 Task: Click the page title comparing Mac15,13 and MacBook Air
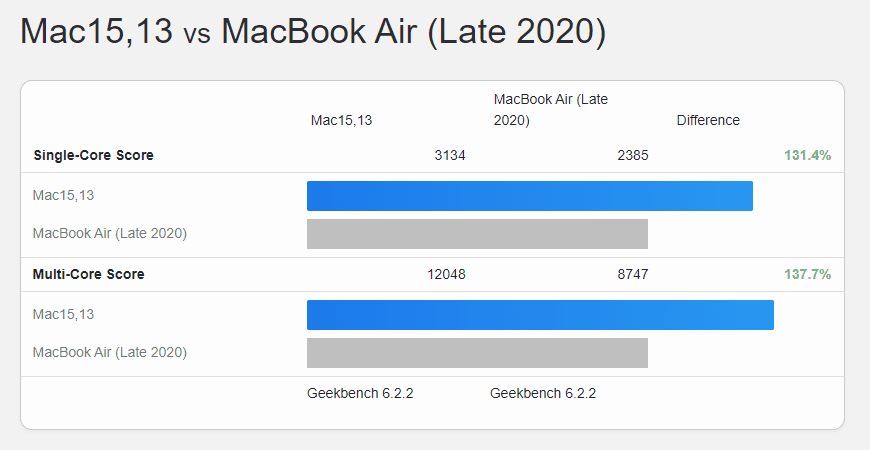[313, 32]
